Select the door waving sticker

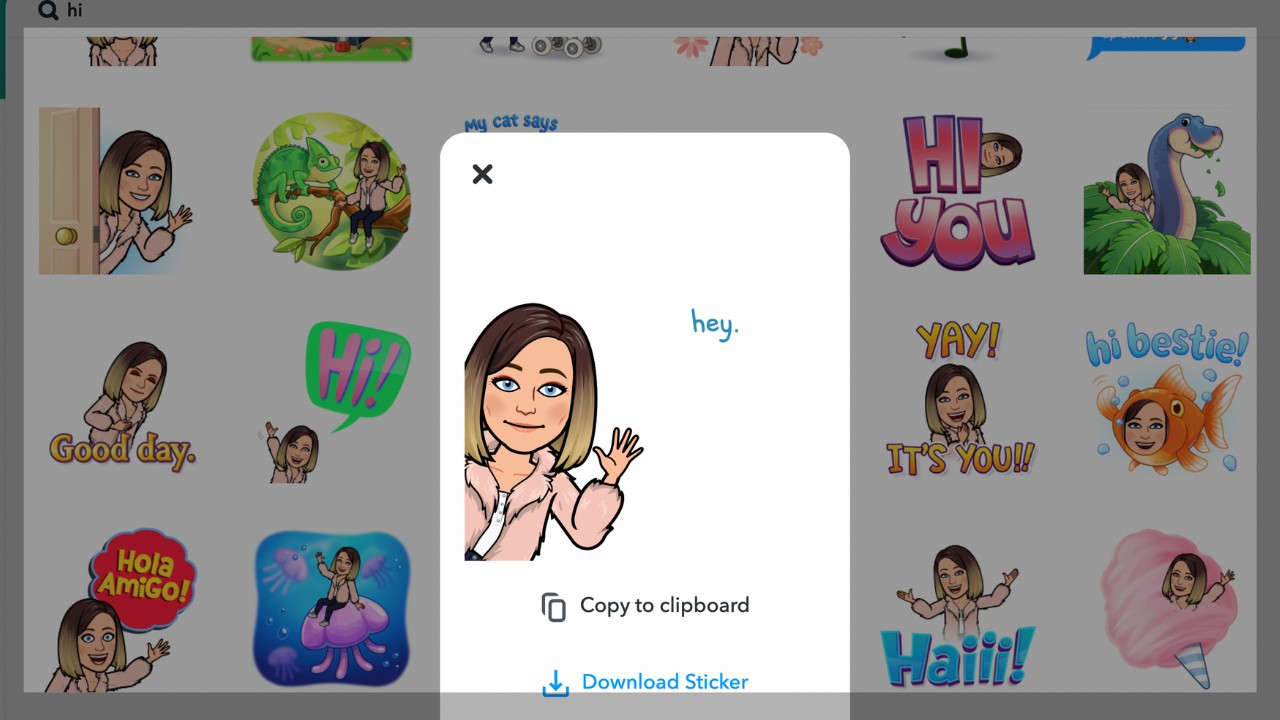pyautogui.click(x=116, y=191)
